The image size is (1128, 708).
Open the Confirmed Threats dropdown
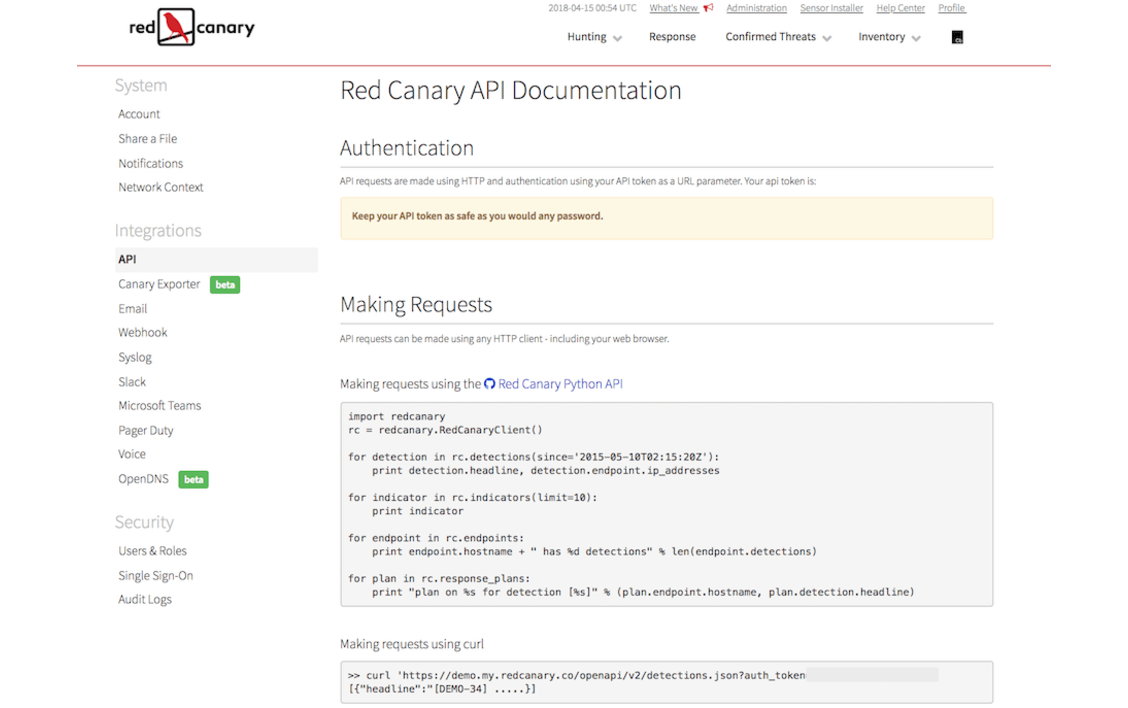(778, 37)
